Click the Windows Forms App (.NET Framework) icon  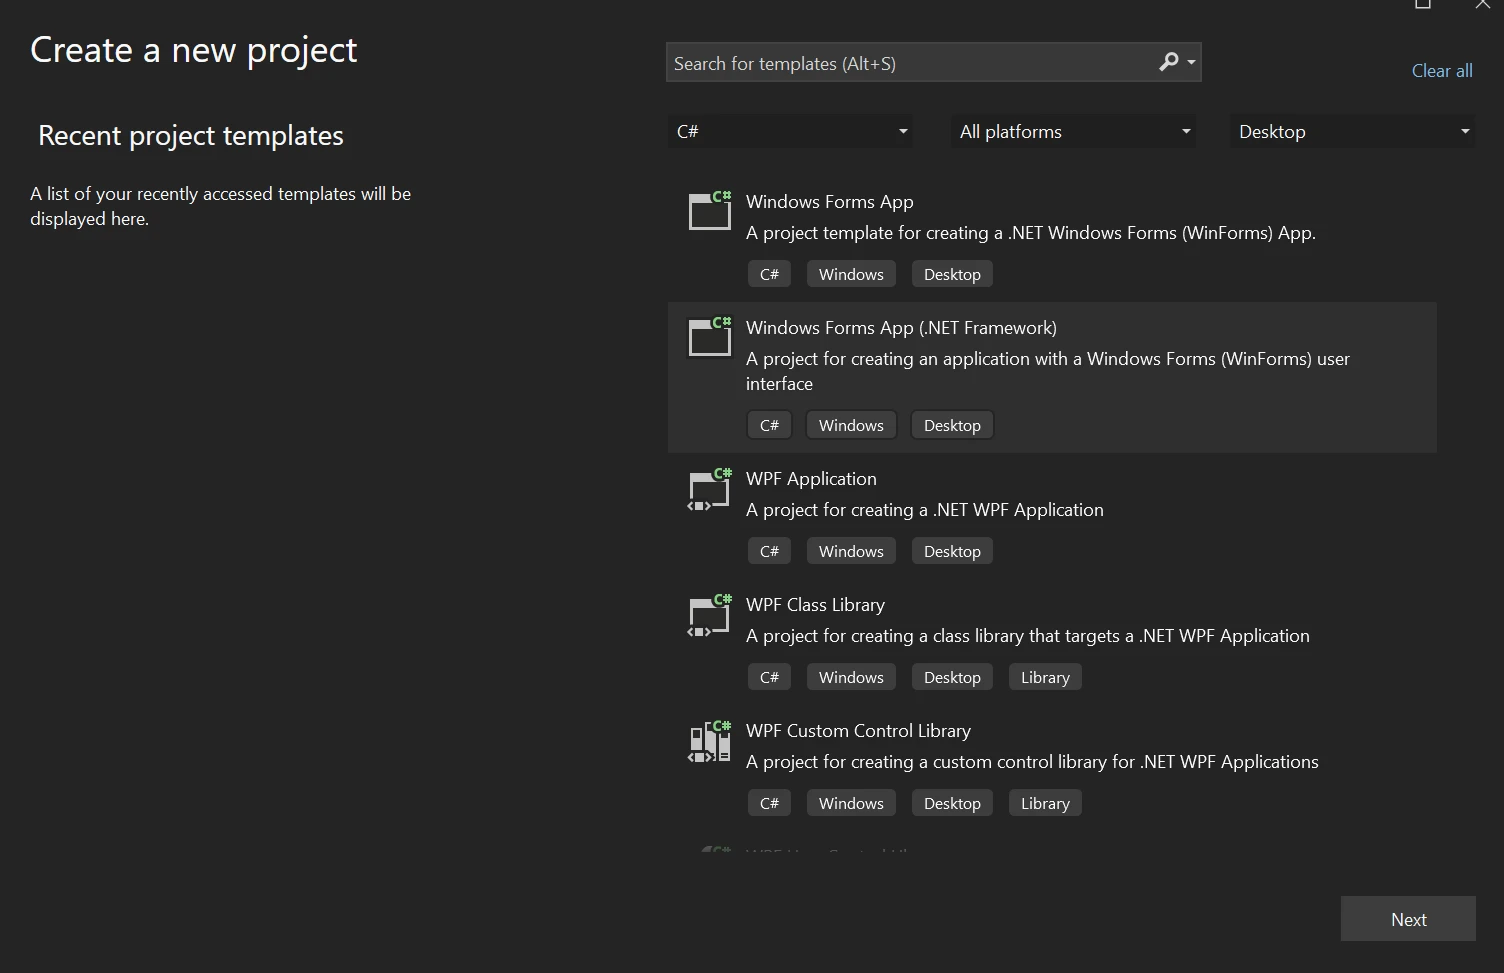pos(710,337)
